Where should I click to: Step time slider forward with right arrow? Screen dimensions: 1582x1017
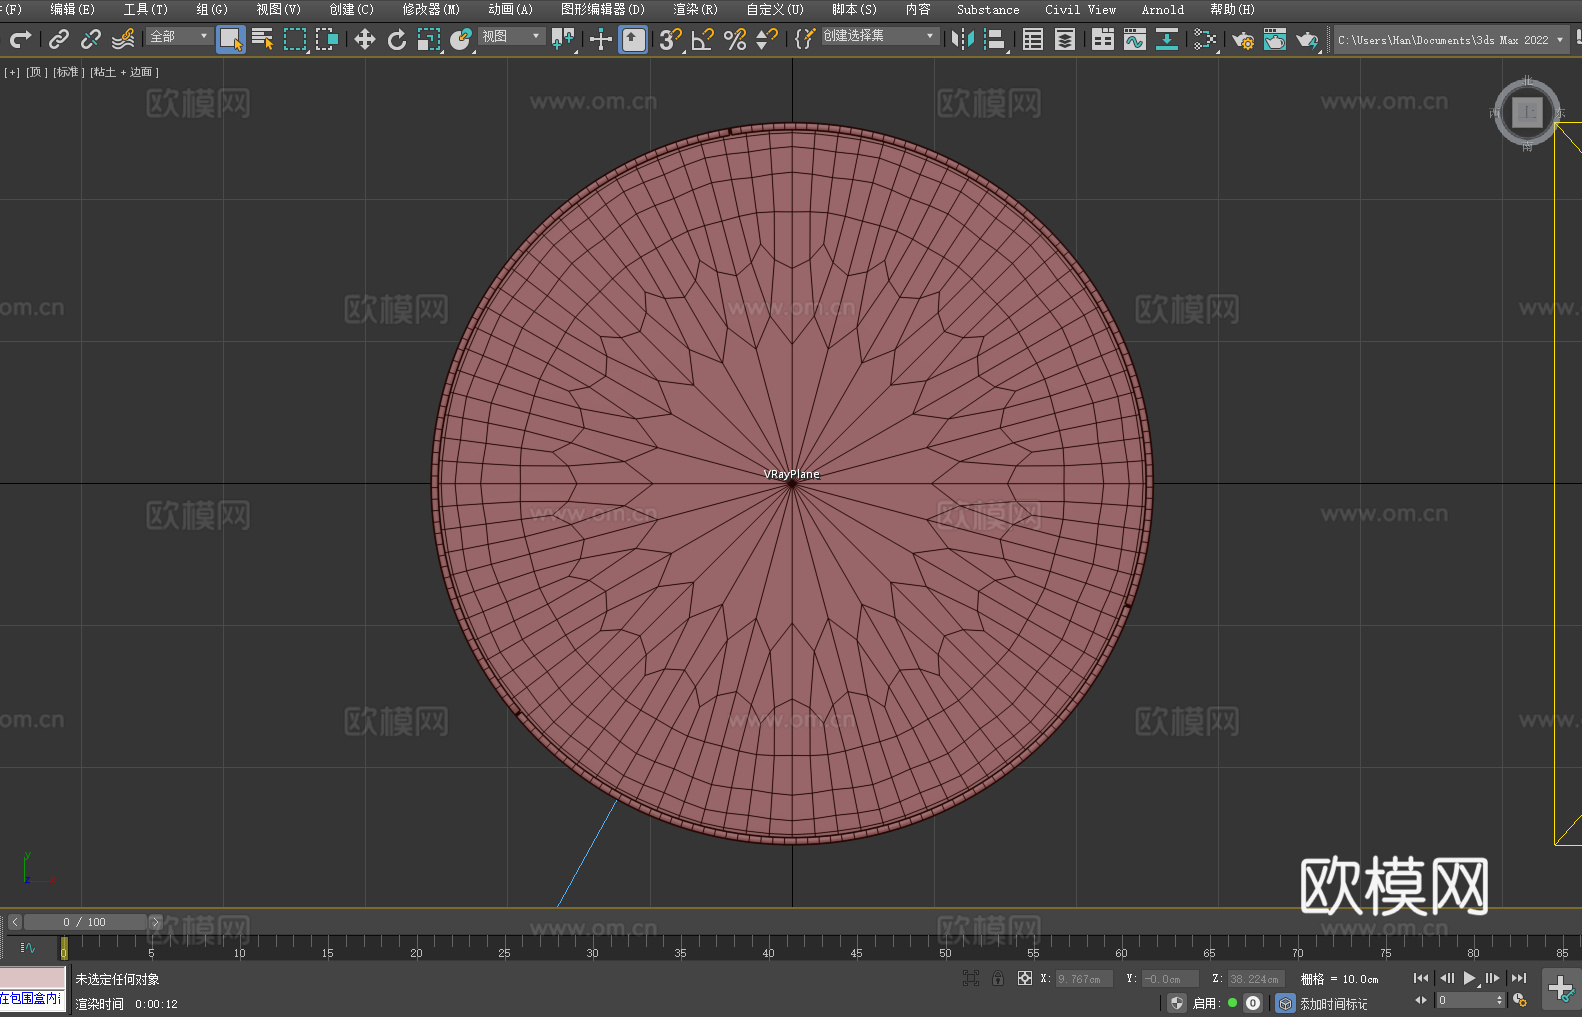pos(155,922)
